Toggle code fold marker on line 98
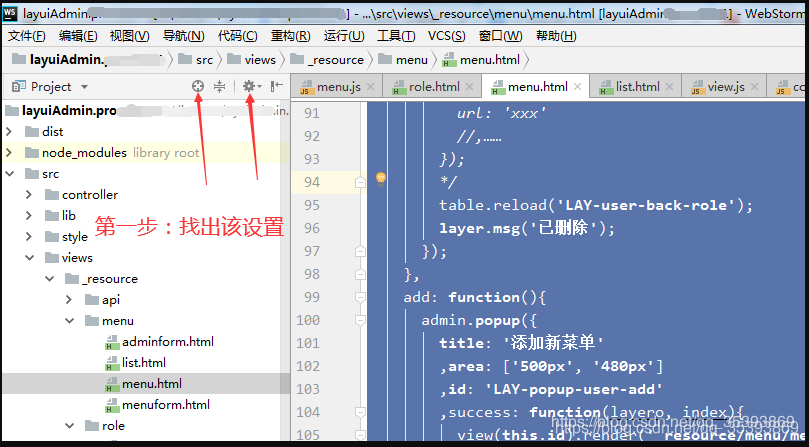Image resolution: width=809 pixels, height=447 pixels. tap(360, 274)
